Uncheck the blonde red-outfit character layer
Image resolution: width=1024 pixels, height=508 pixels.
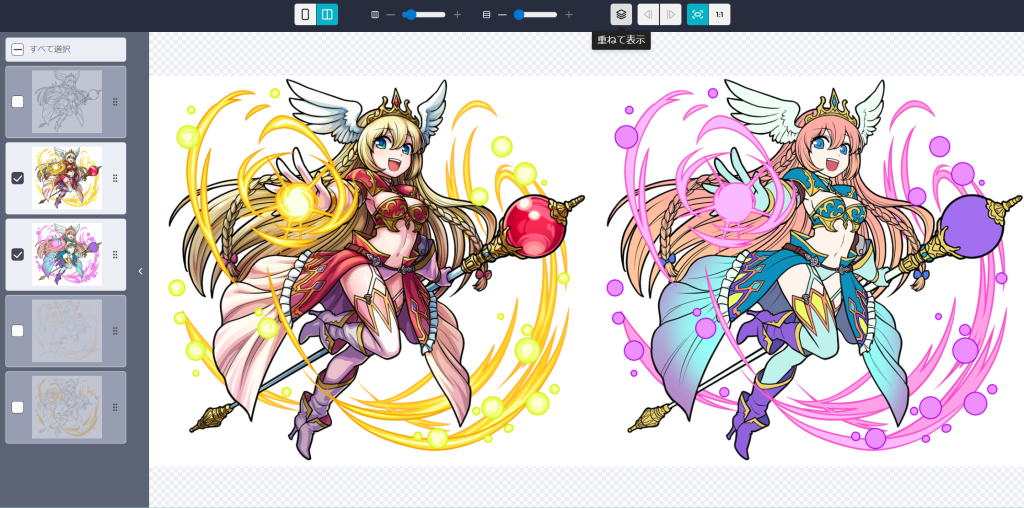[x=17, y=178]
